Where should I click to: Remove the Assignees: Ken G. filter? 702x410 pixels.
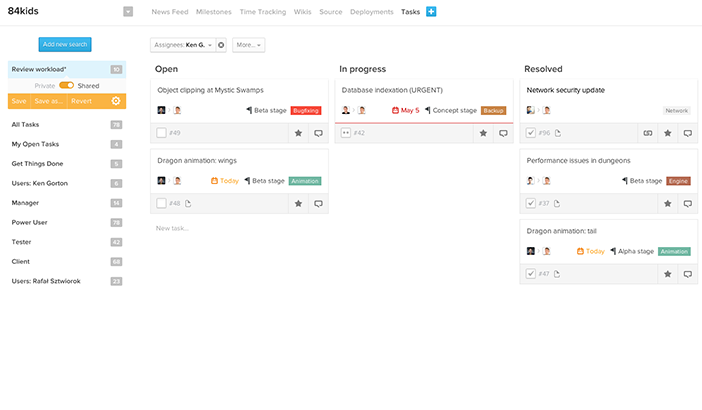pos(221,45)
